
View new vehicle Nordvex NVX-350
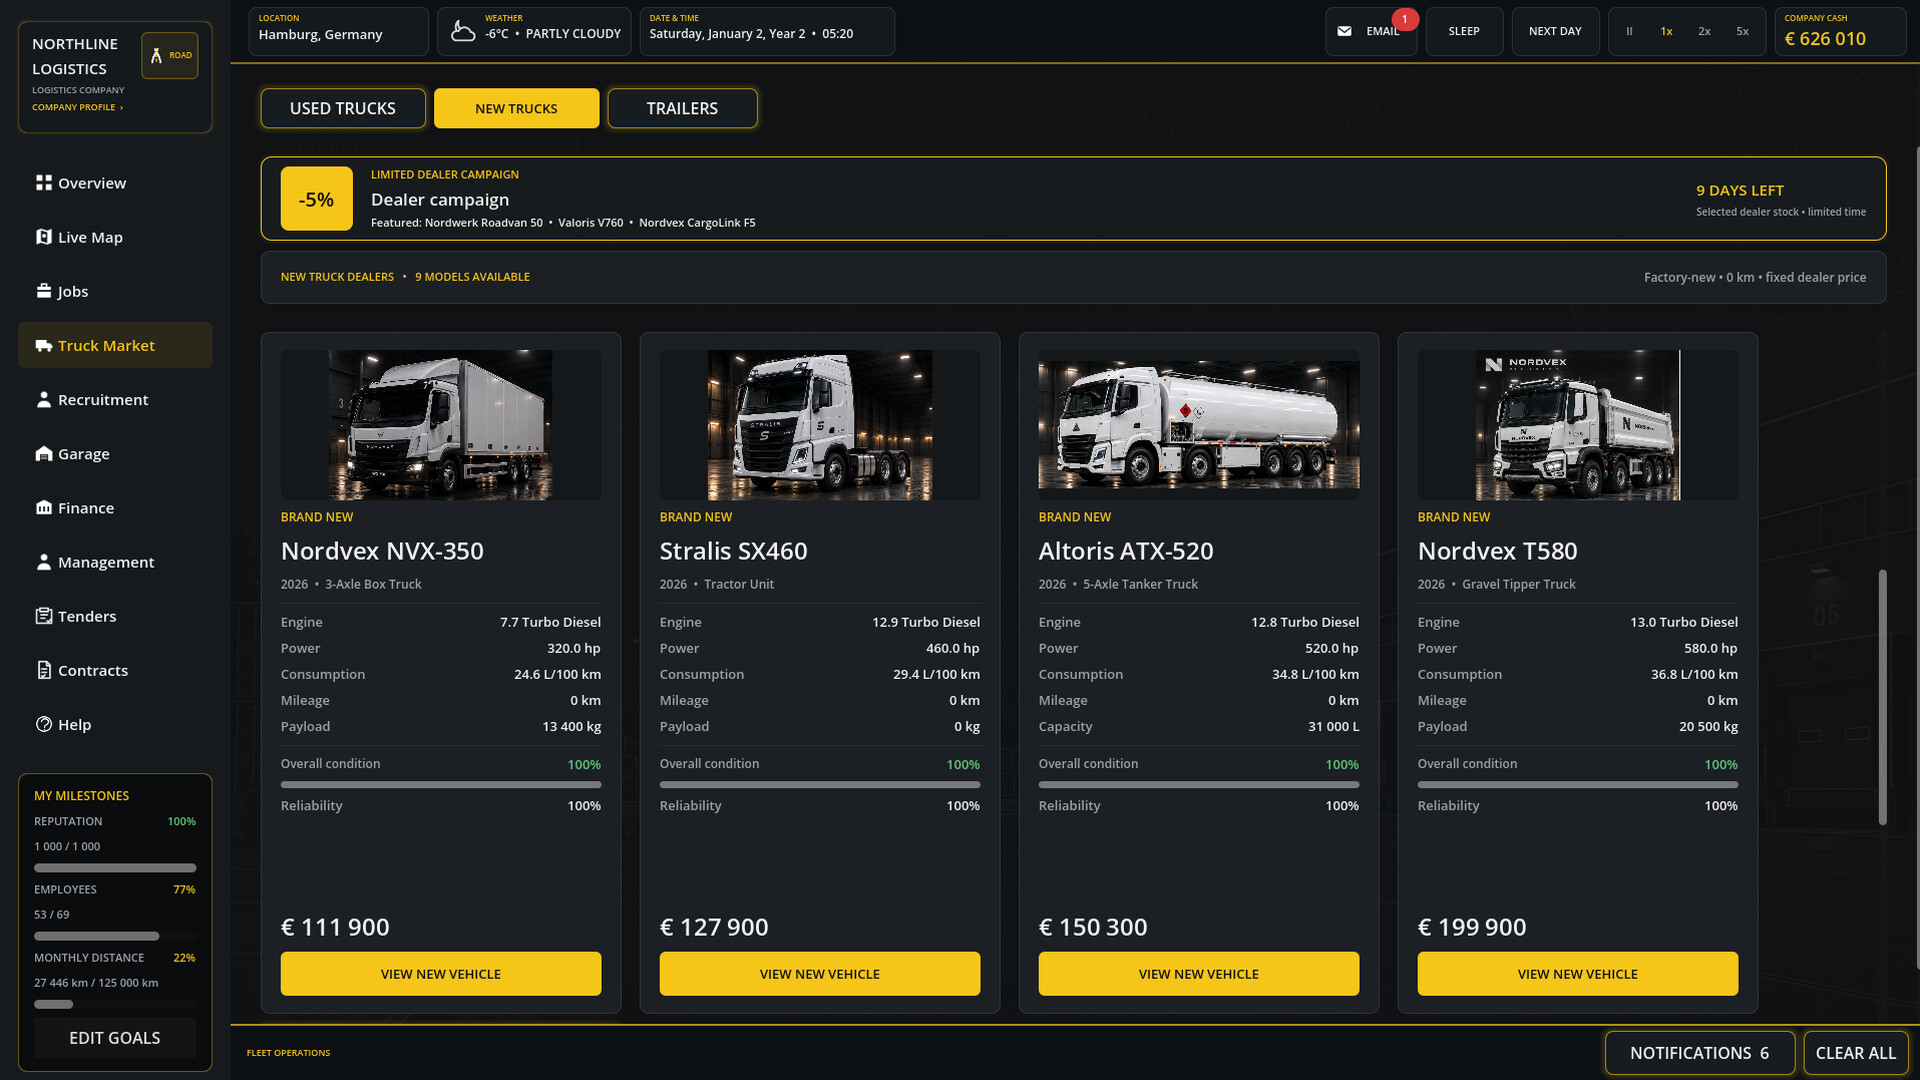(441, 974)
